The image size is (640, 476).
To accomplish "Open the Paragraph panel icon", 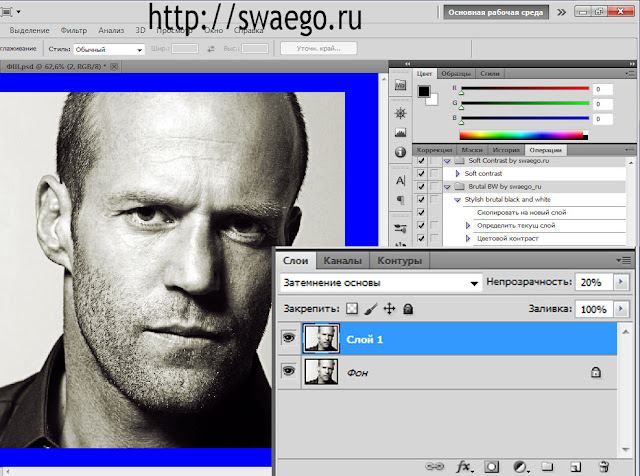I will tap(400, 200).
